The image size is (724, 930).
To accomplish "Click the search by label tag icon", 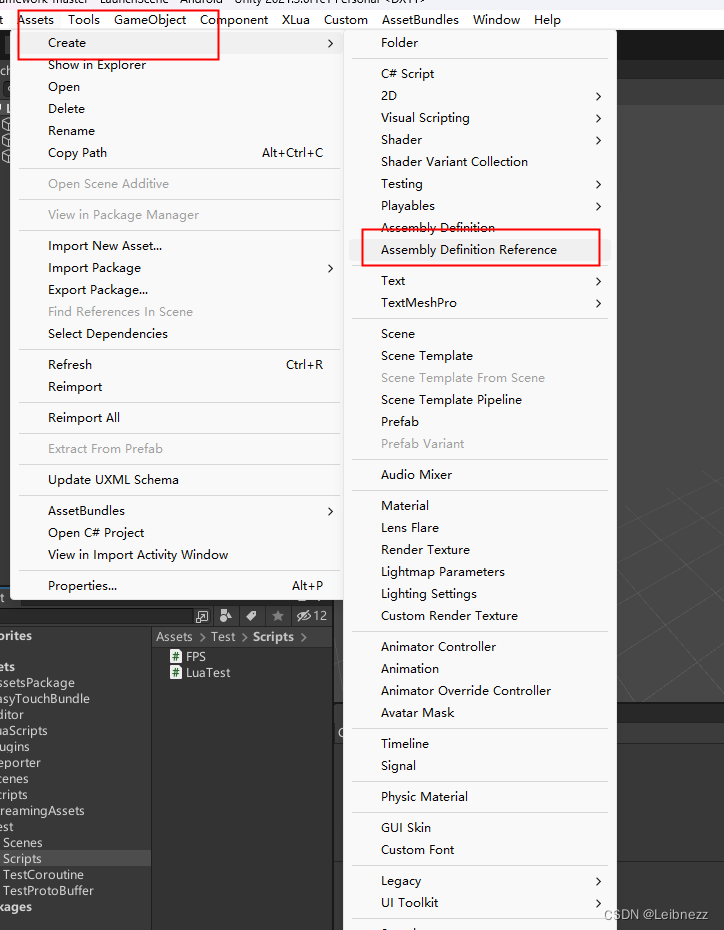I will click(x=251, y=616).
